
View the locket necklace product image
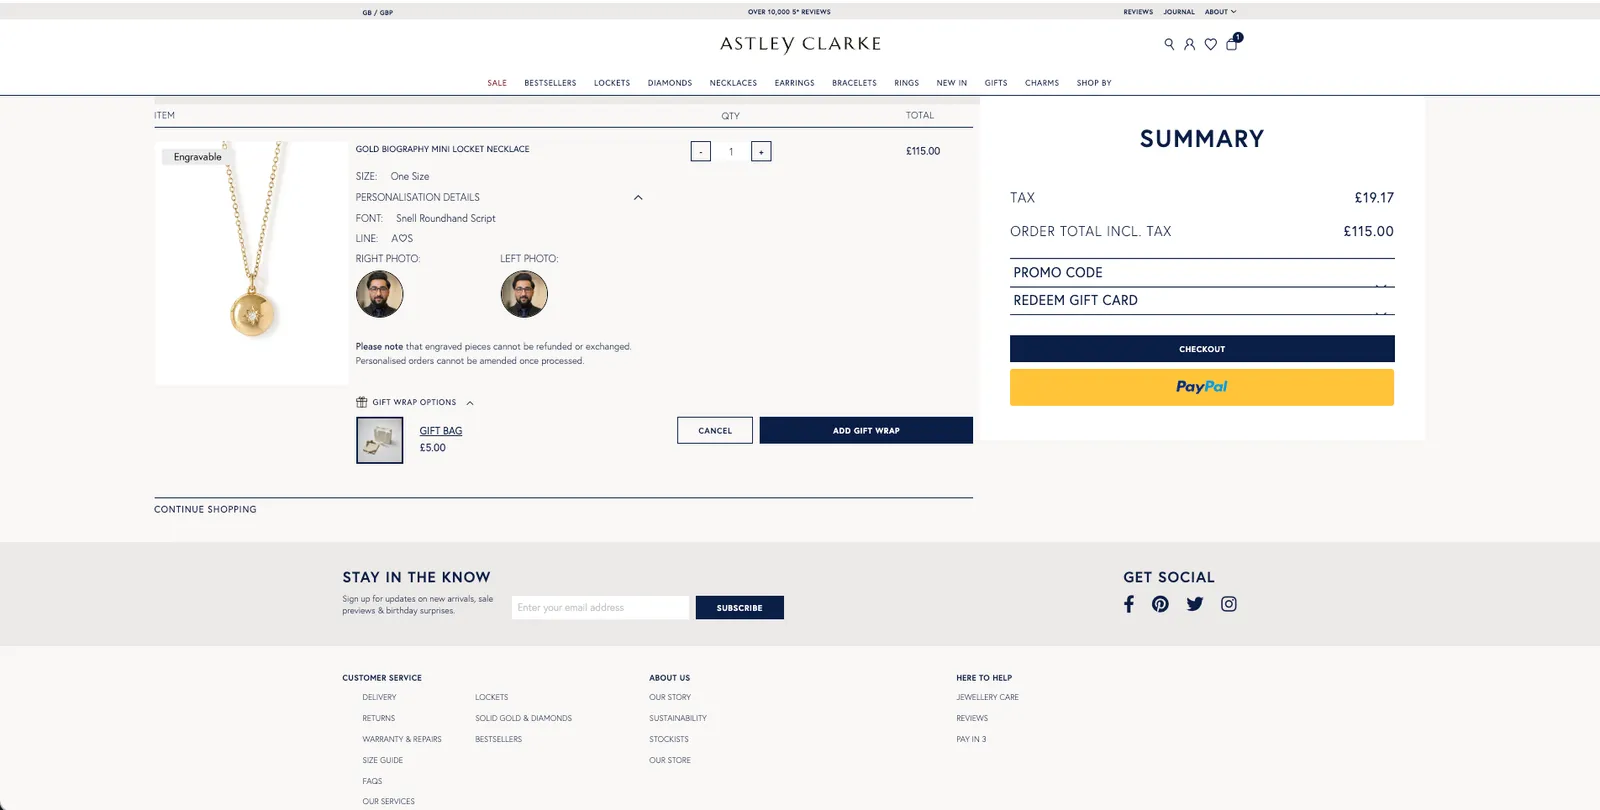252,262
